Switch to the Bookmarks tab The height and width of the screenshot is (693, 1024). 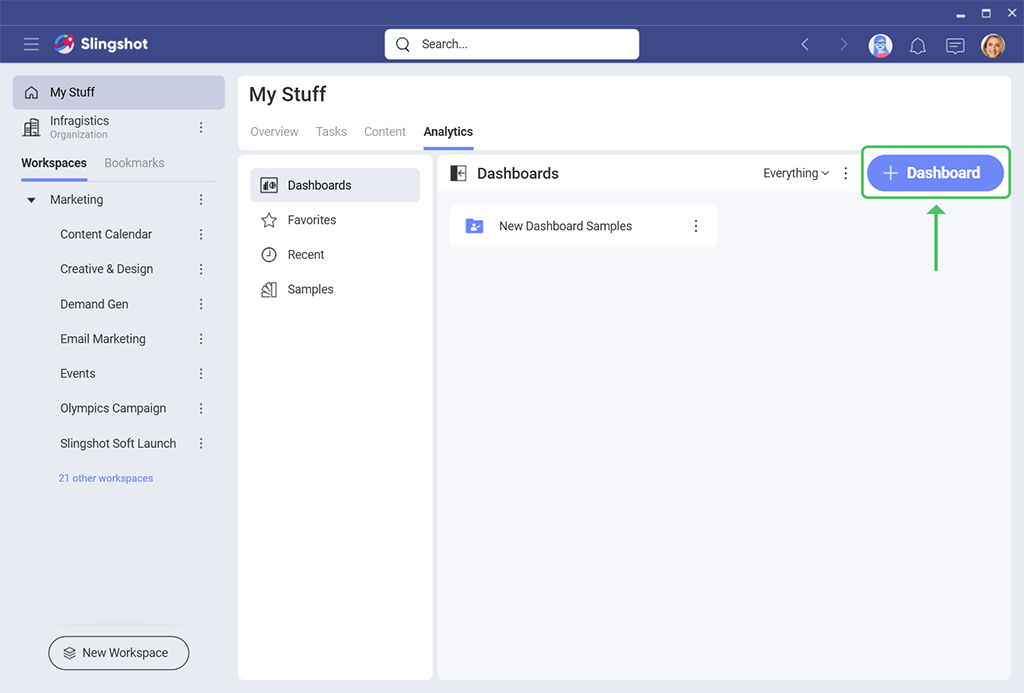click(135, 163)
